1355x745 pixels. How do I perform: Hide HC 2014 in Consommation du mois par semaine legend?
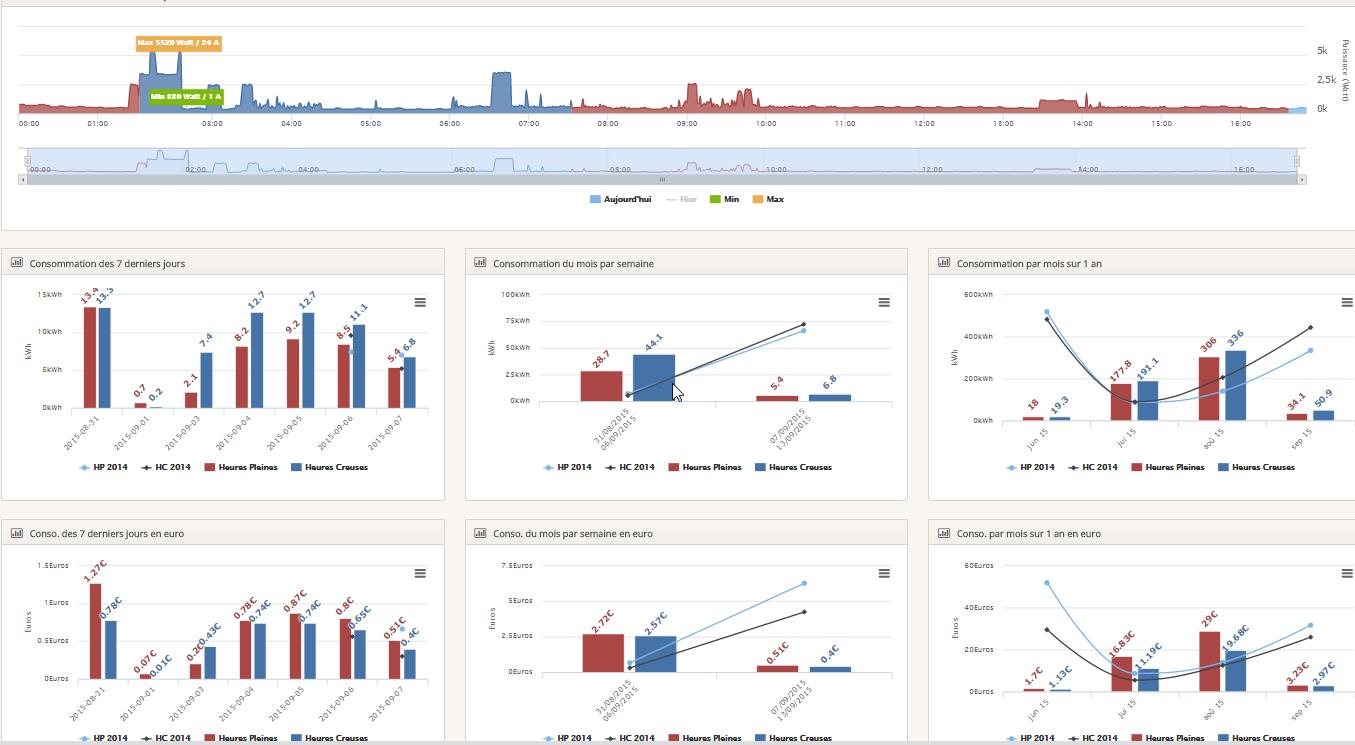click(x=630, y=467)
